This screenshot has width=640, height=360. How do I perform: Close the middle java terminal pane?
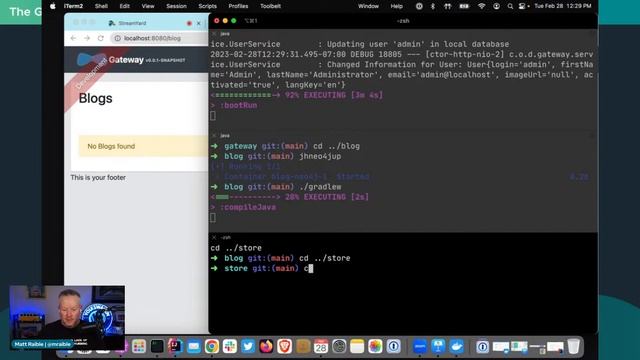(214, 135)
